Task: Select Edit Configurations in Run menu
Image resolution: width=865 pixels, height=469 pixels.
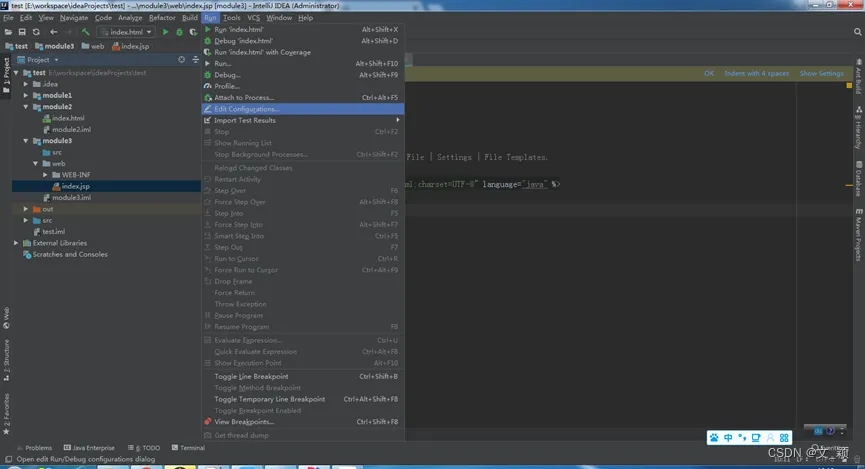Action: 303,109
